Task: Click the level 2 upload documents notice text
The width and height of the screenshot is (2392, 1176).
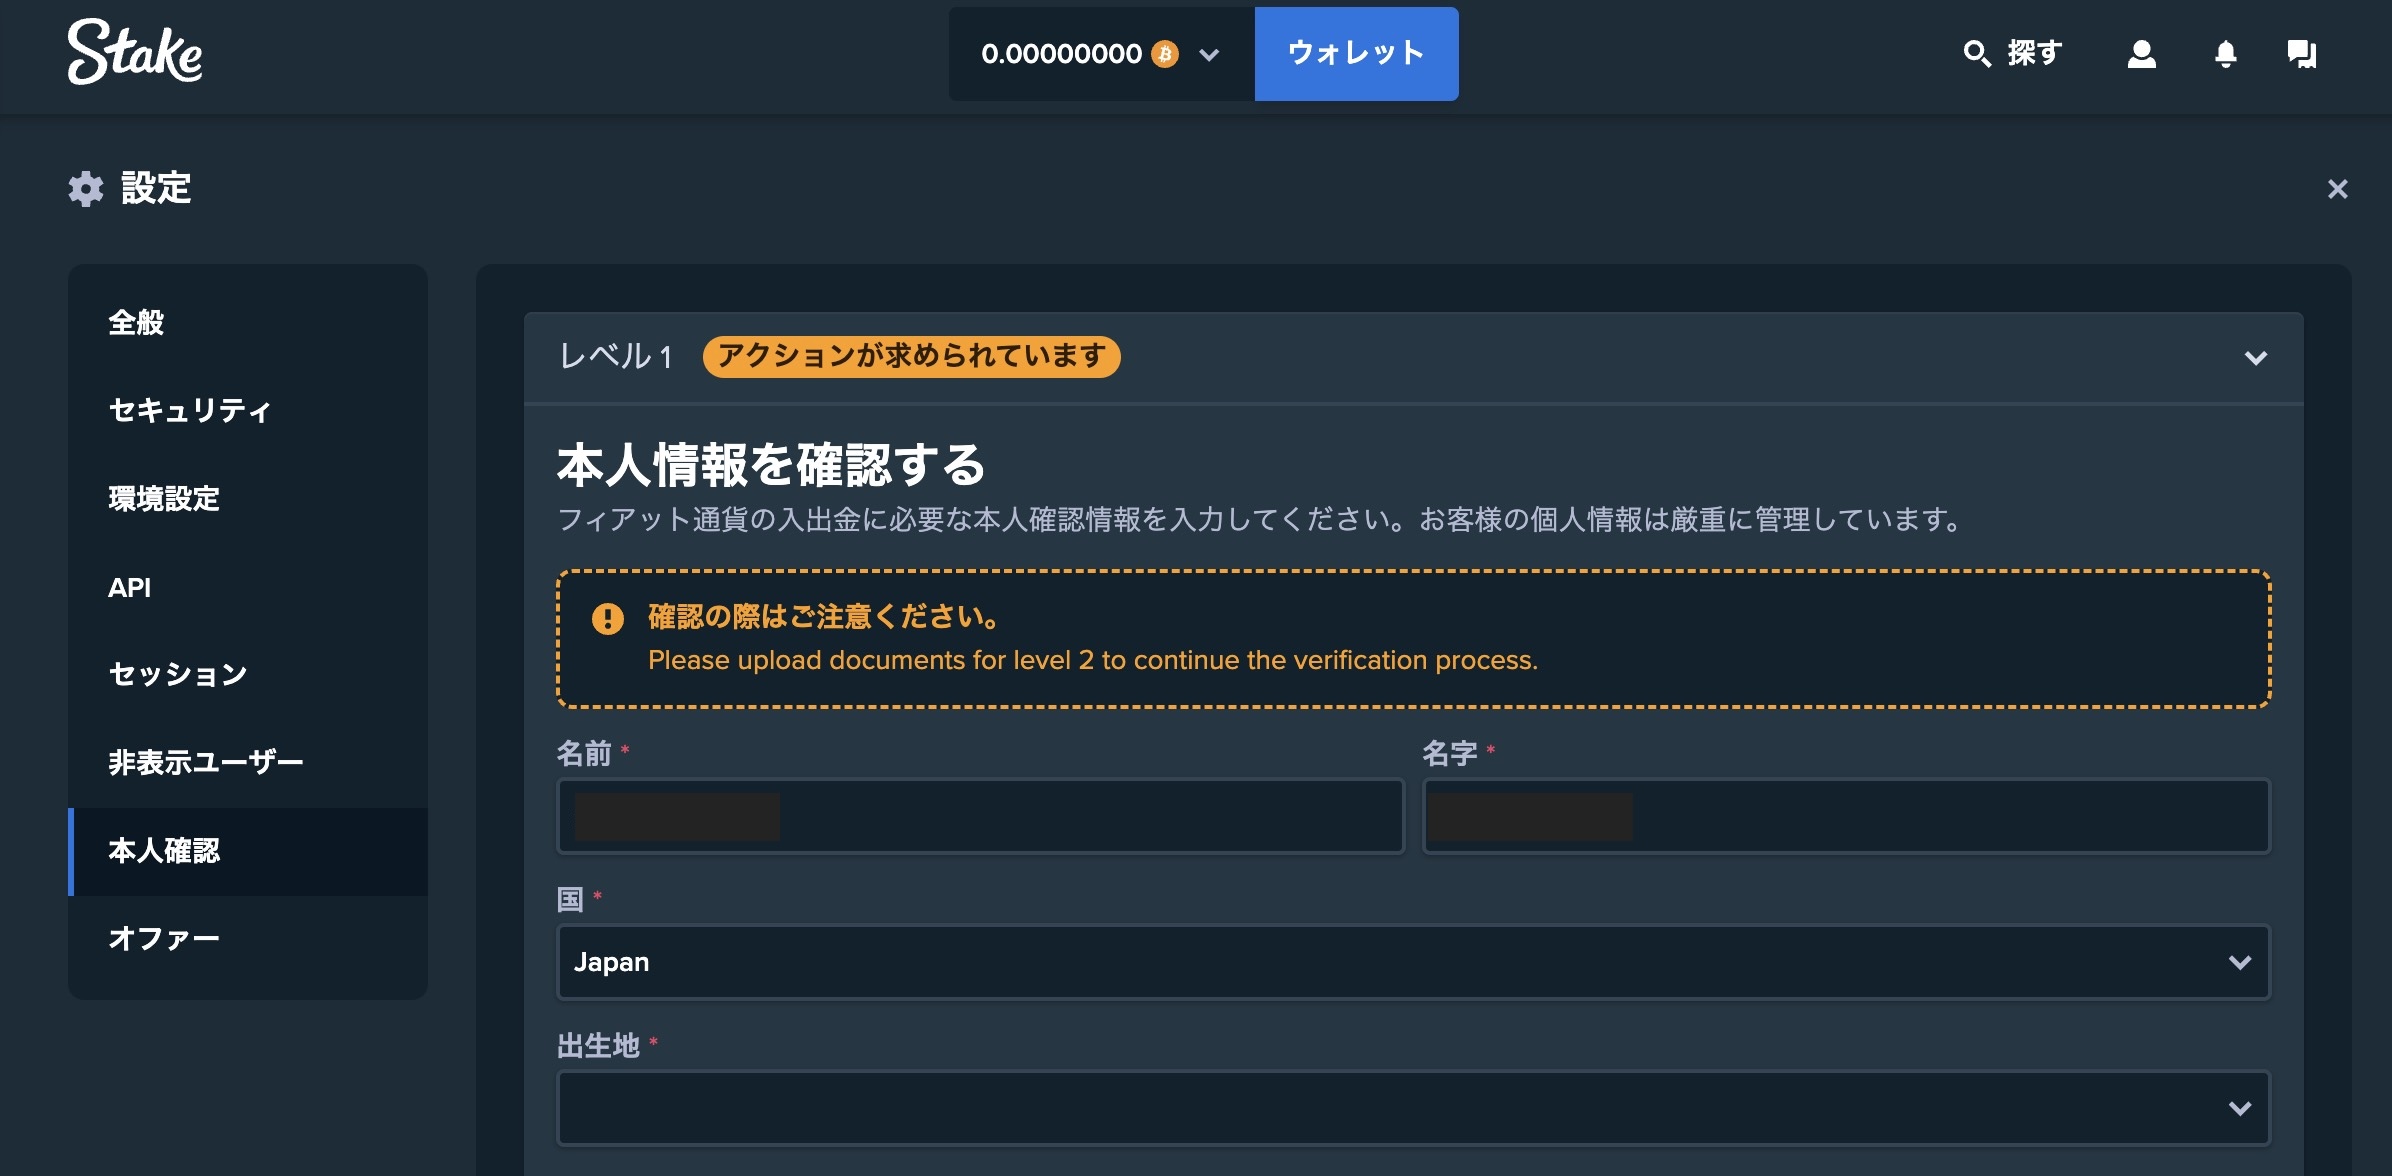Action: (1093, 661)
